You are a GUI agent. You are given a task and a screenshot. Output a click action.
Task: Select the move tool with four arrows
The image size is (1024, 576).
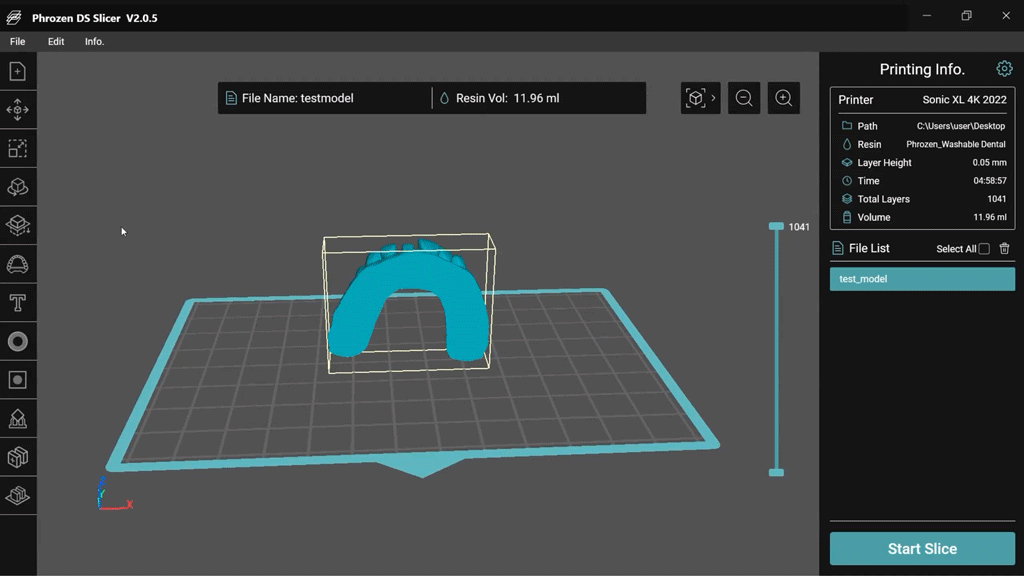tap(18, 110)
